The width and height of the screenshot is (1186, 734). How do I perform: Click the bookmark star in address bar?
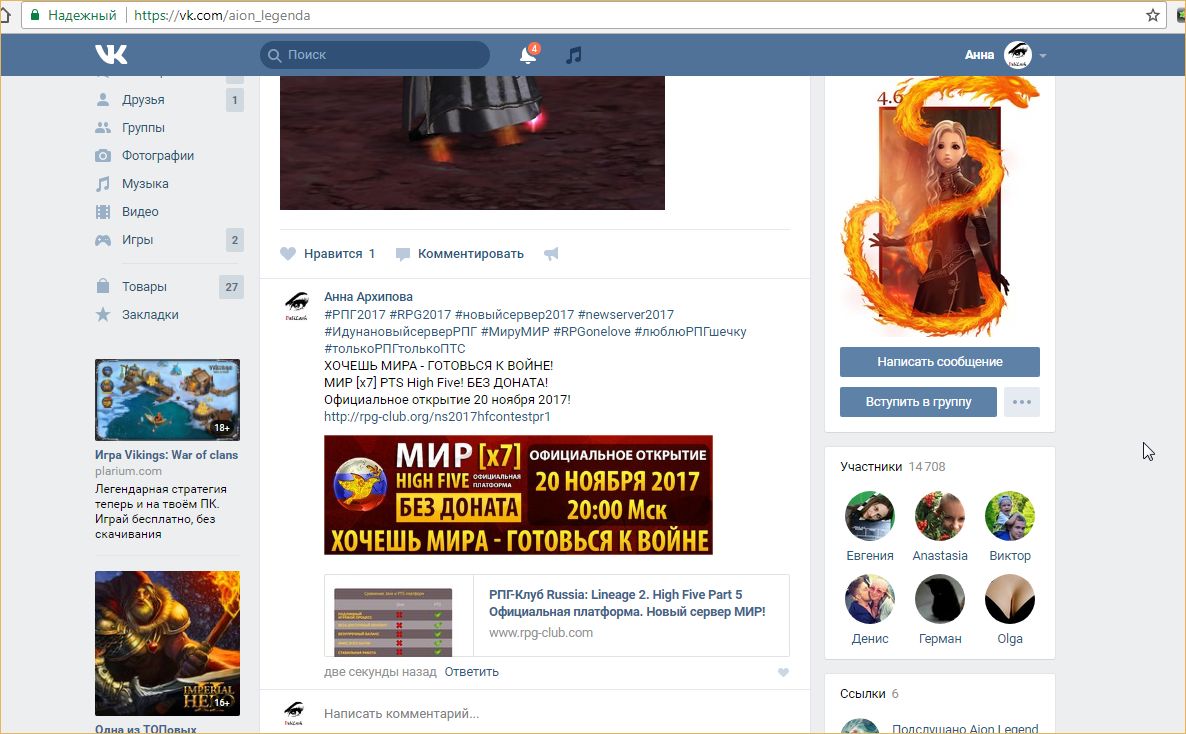click(x=1153, y=15)
